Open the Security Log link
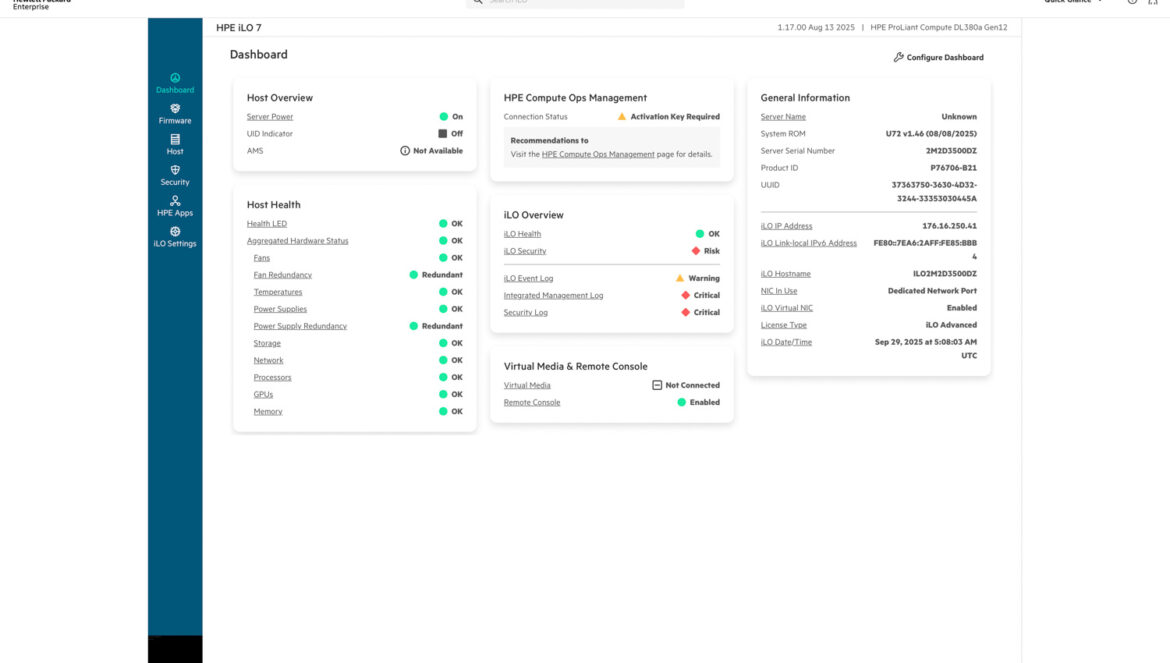The width and height of the screenshot is (1170, 663). coord(525,313)
